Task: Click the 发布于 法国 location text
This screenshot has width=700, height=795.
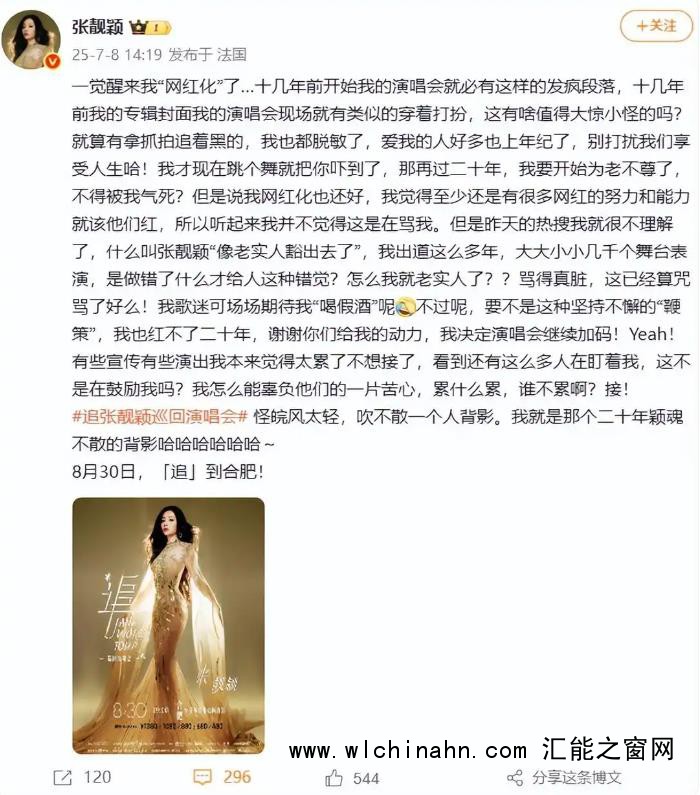Action: coord(208,54)
